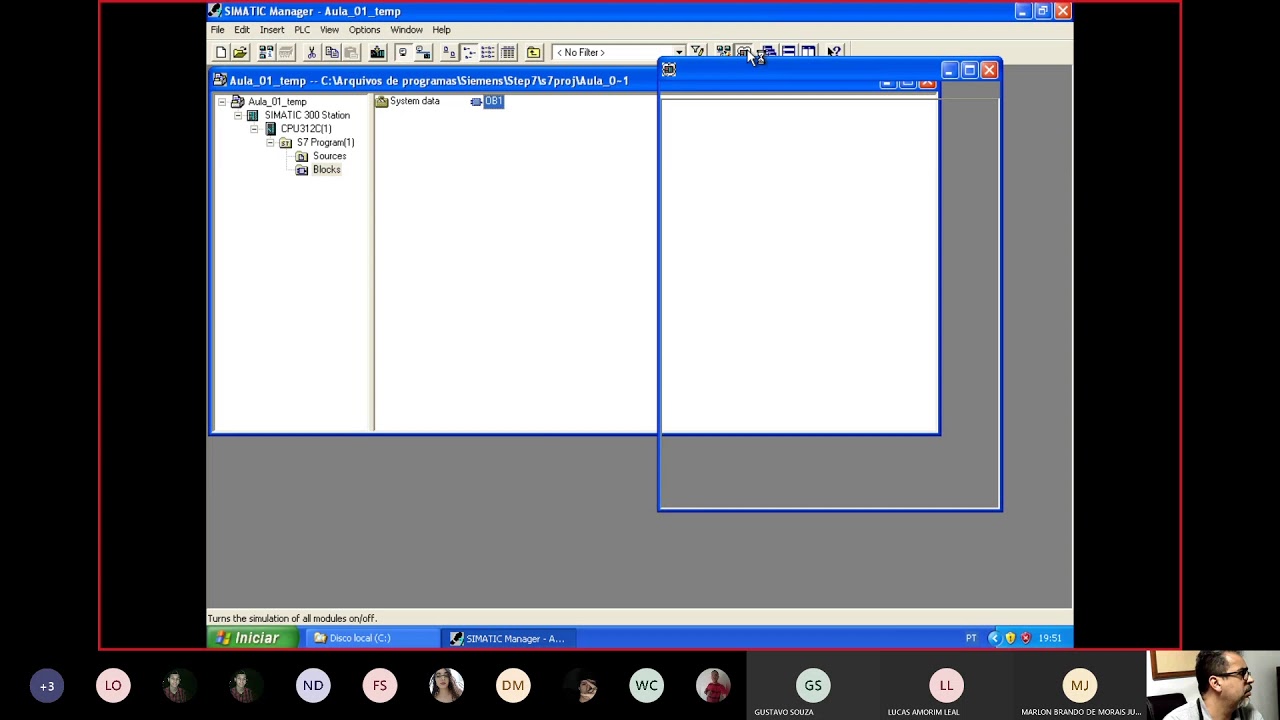Click the context Help arrow icon

(834, 52)
